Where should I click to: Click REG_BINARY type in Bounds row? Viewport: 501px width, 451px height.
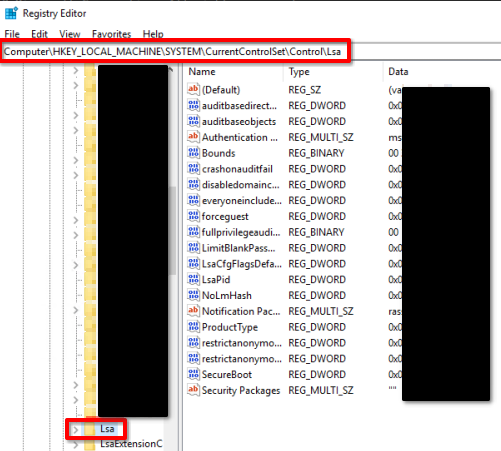tap(316, 153)
